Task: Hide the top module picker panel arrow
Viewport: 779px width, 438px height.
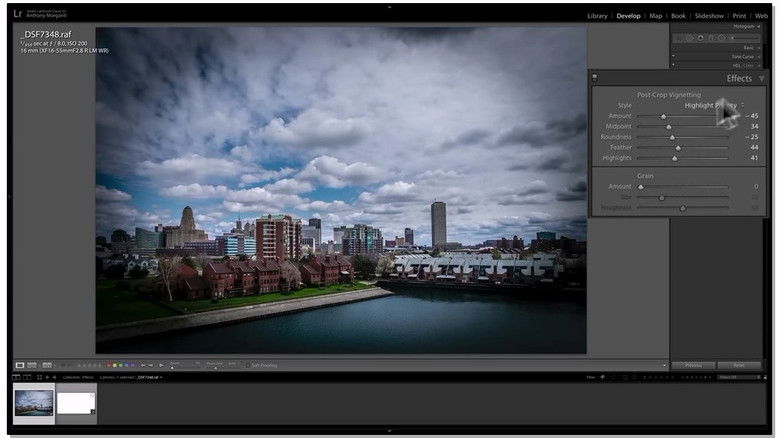Action: pos(389,4)
